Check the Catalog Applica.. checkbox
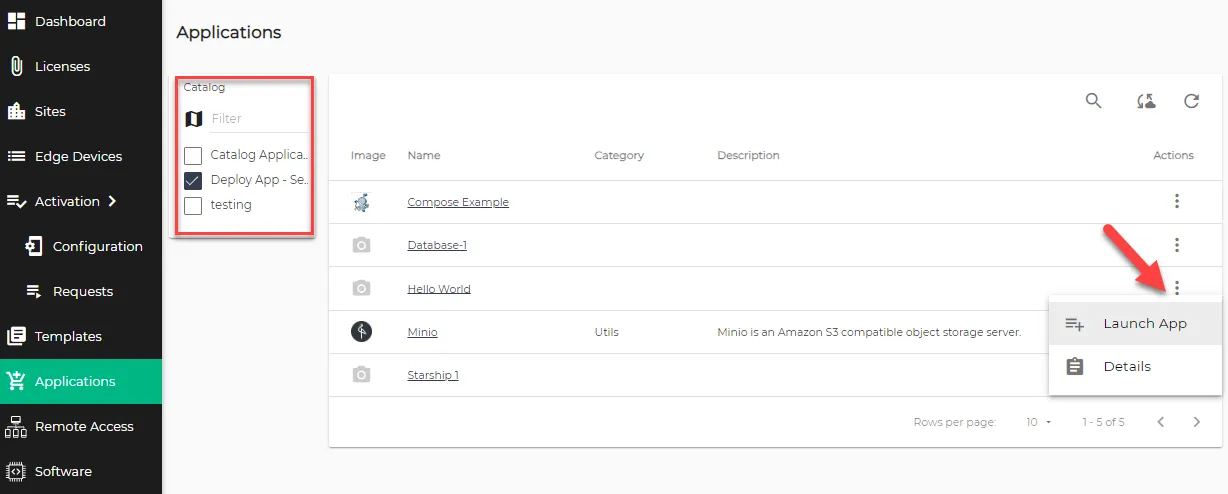Screen dimensions: 1228x494 [x=193, y=156]
